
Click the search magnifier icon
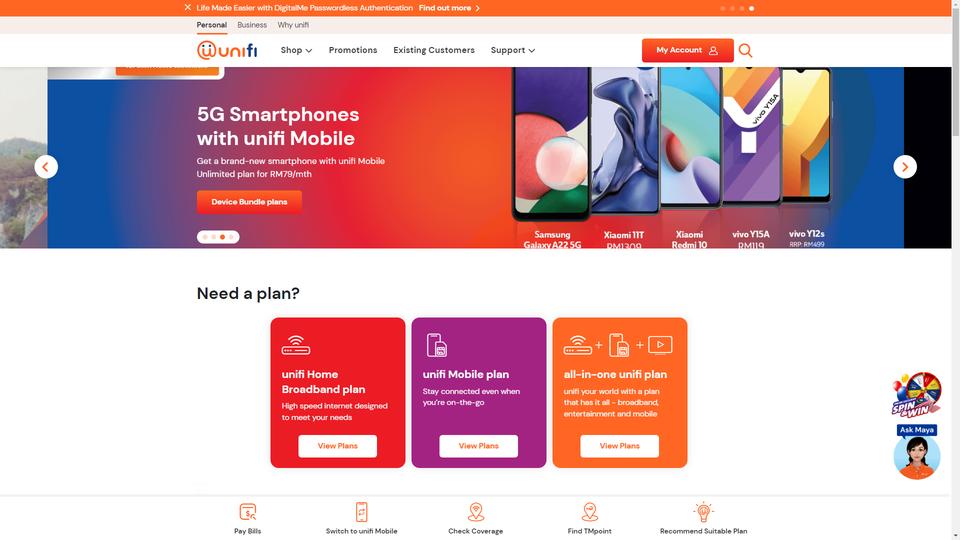coord(745,50)
